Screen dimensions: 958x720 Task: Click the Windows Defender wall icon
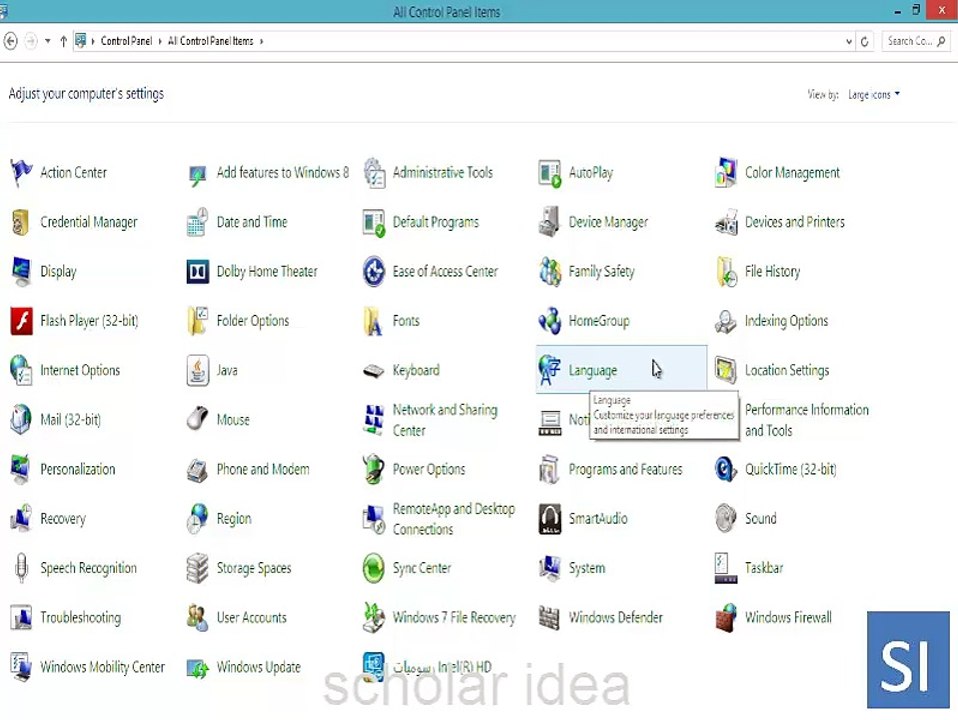(549, 617)
